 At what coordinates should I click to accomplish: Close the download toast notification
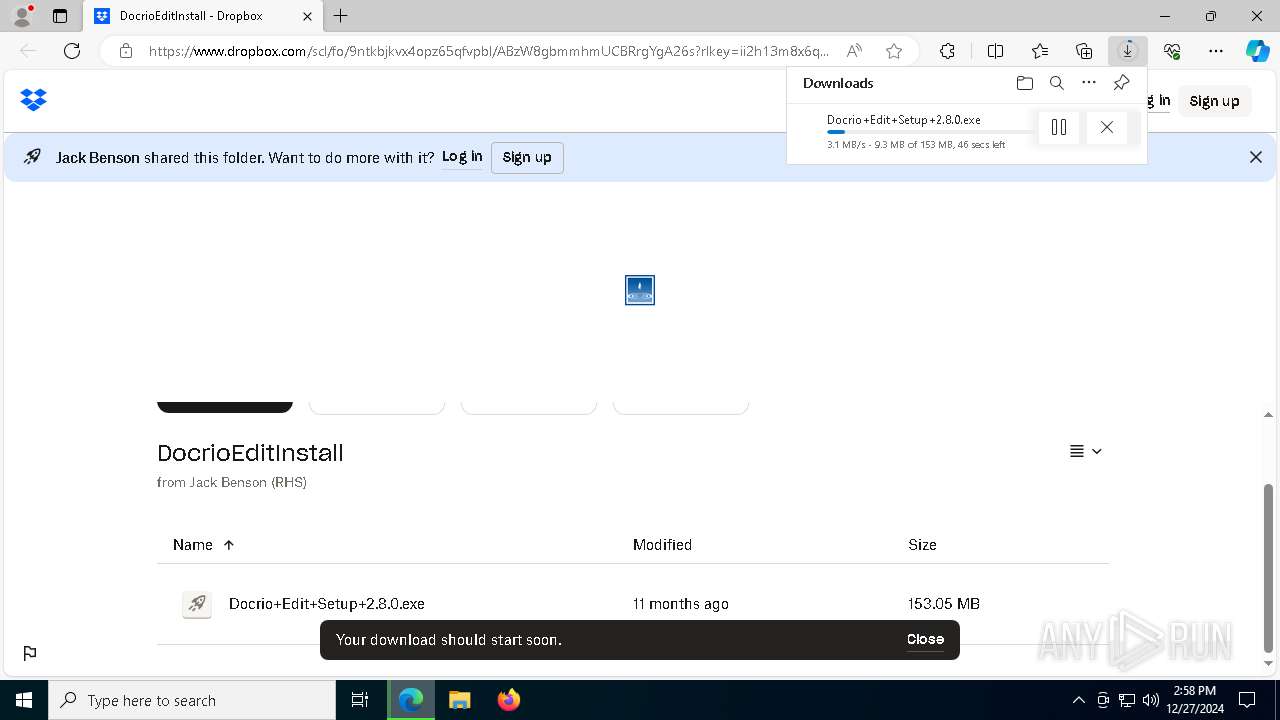[x=925, y=639]
